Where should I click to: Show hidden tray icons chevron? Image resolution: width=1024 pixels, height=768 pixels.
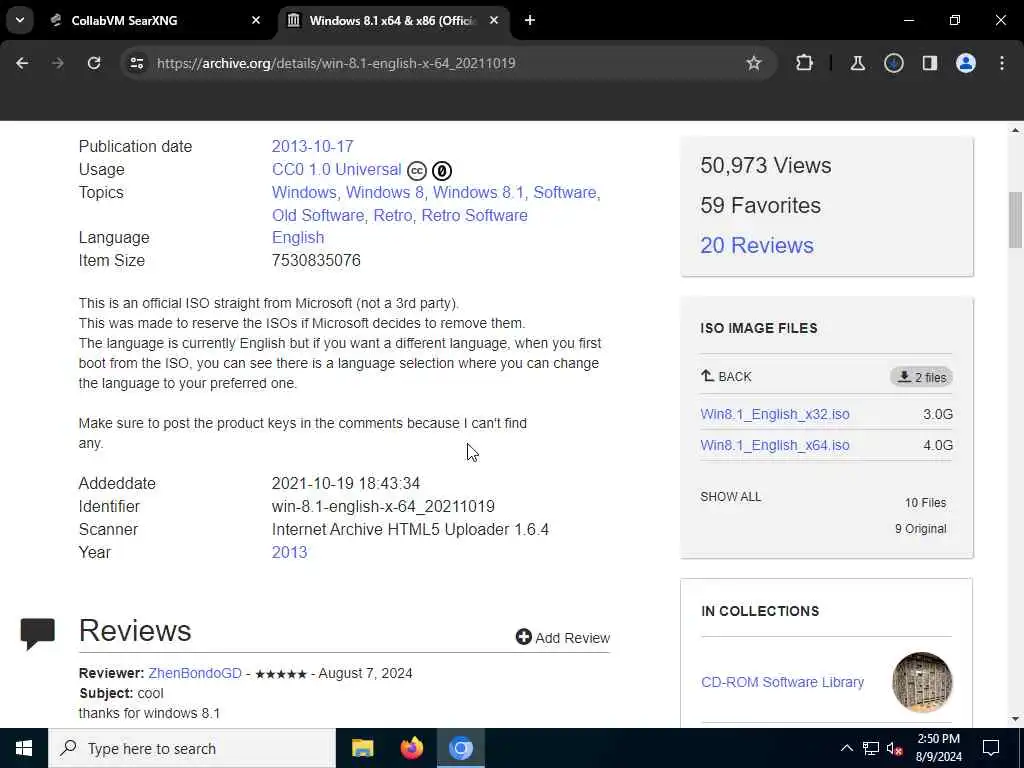[x=846, y=748]
